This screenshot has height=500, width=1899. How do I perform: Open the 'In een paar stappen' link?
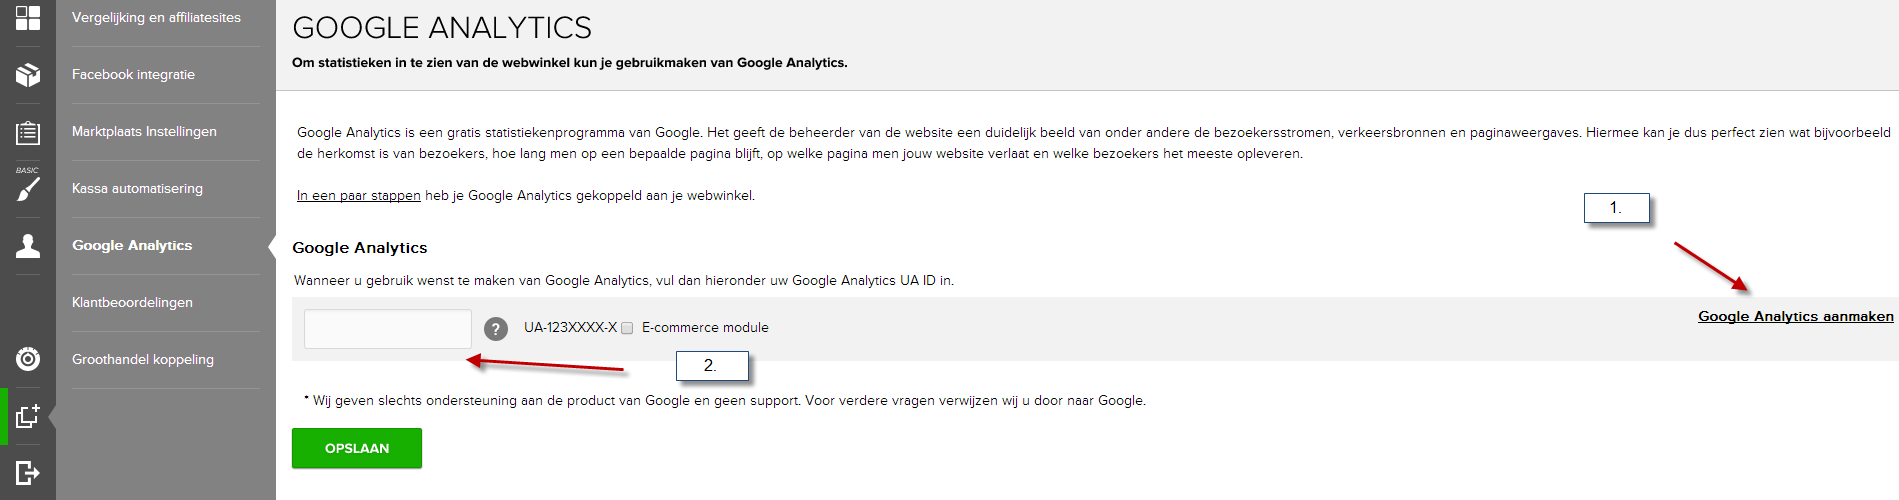click(358, 196)
